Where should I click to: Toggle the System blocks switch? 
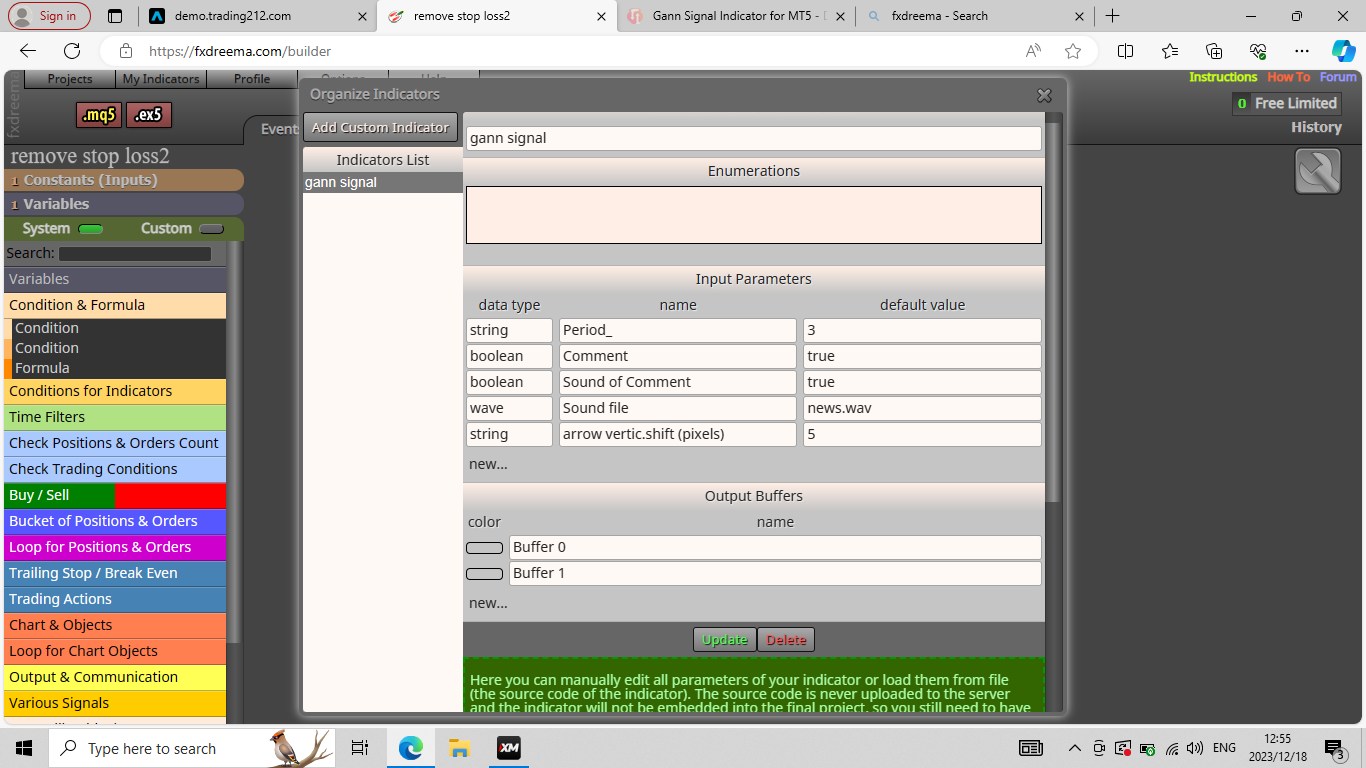(x=91, y=229)
